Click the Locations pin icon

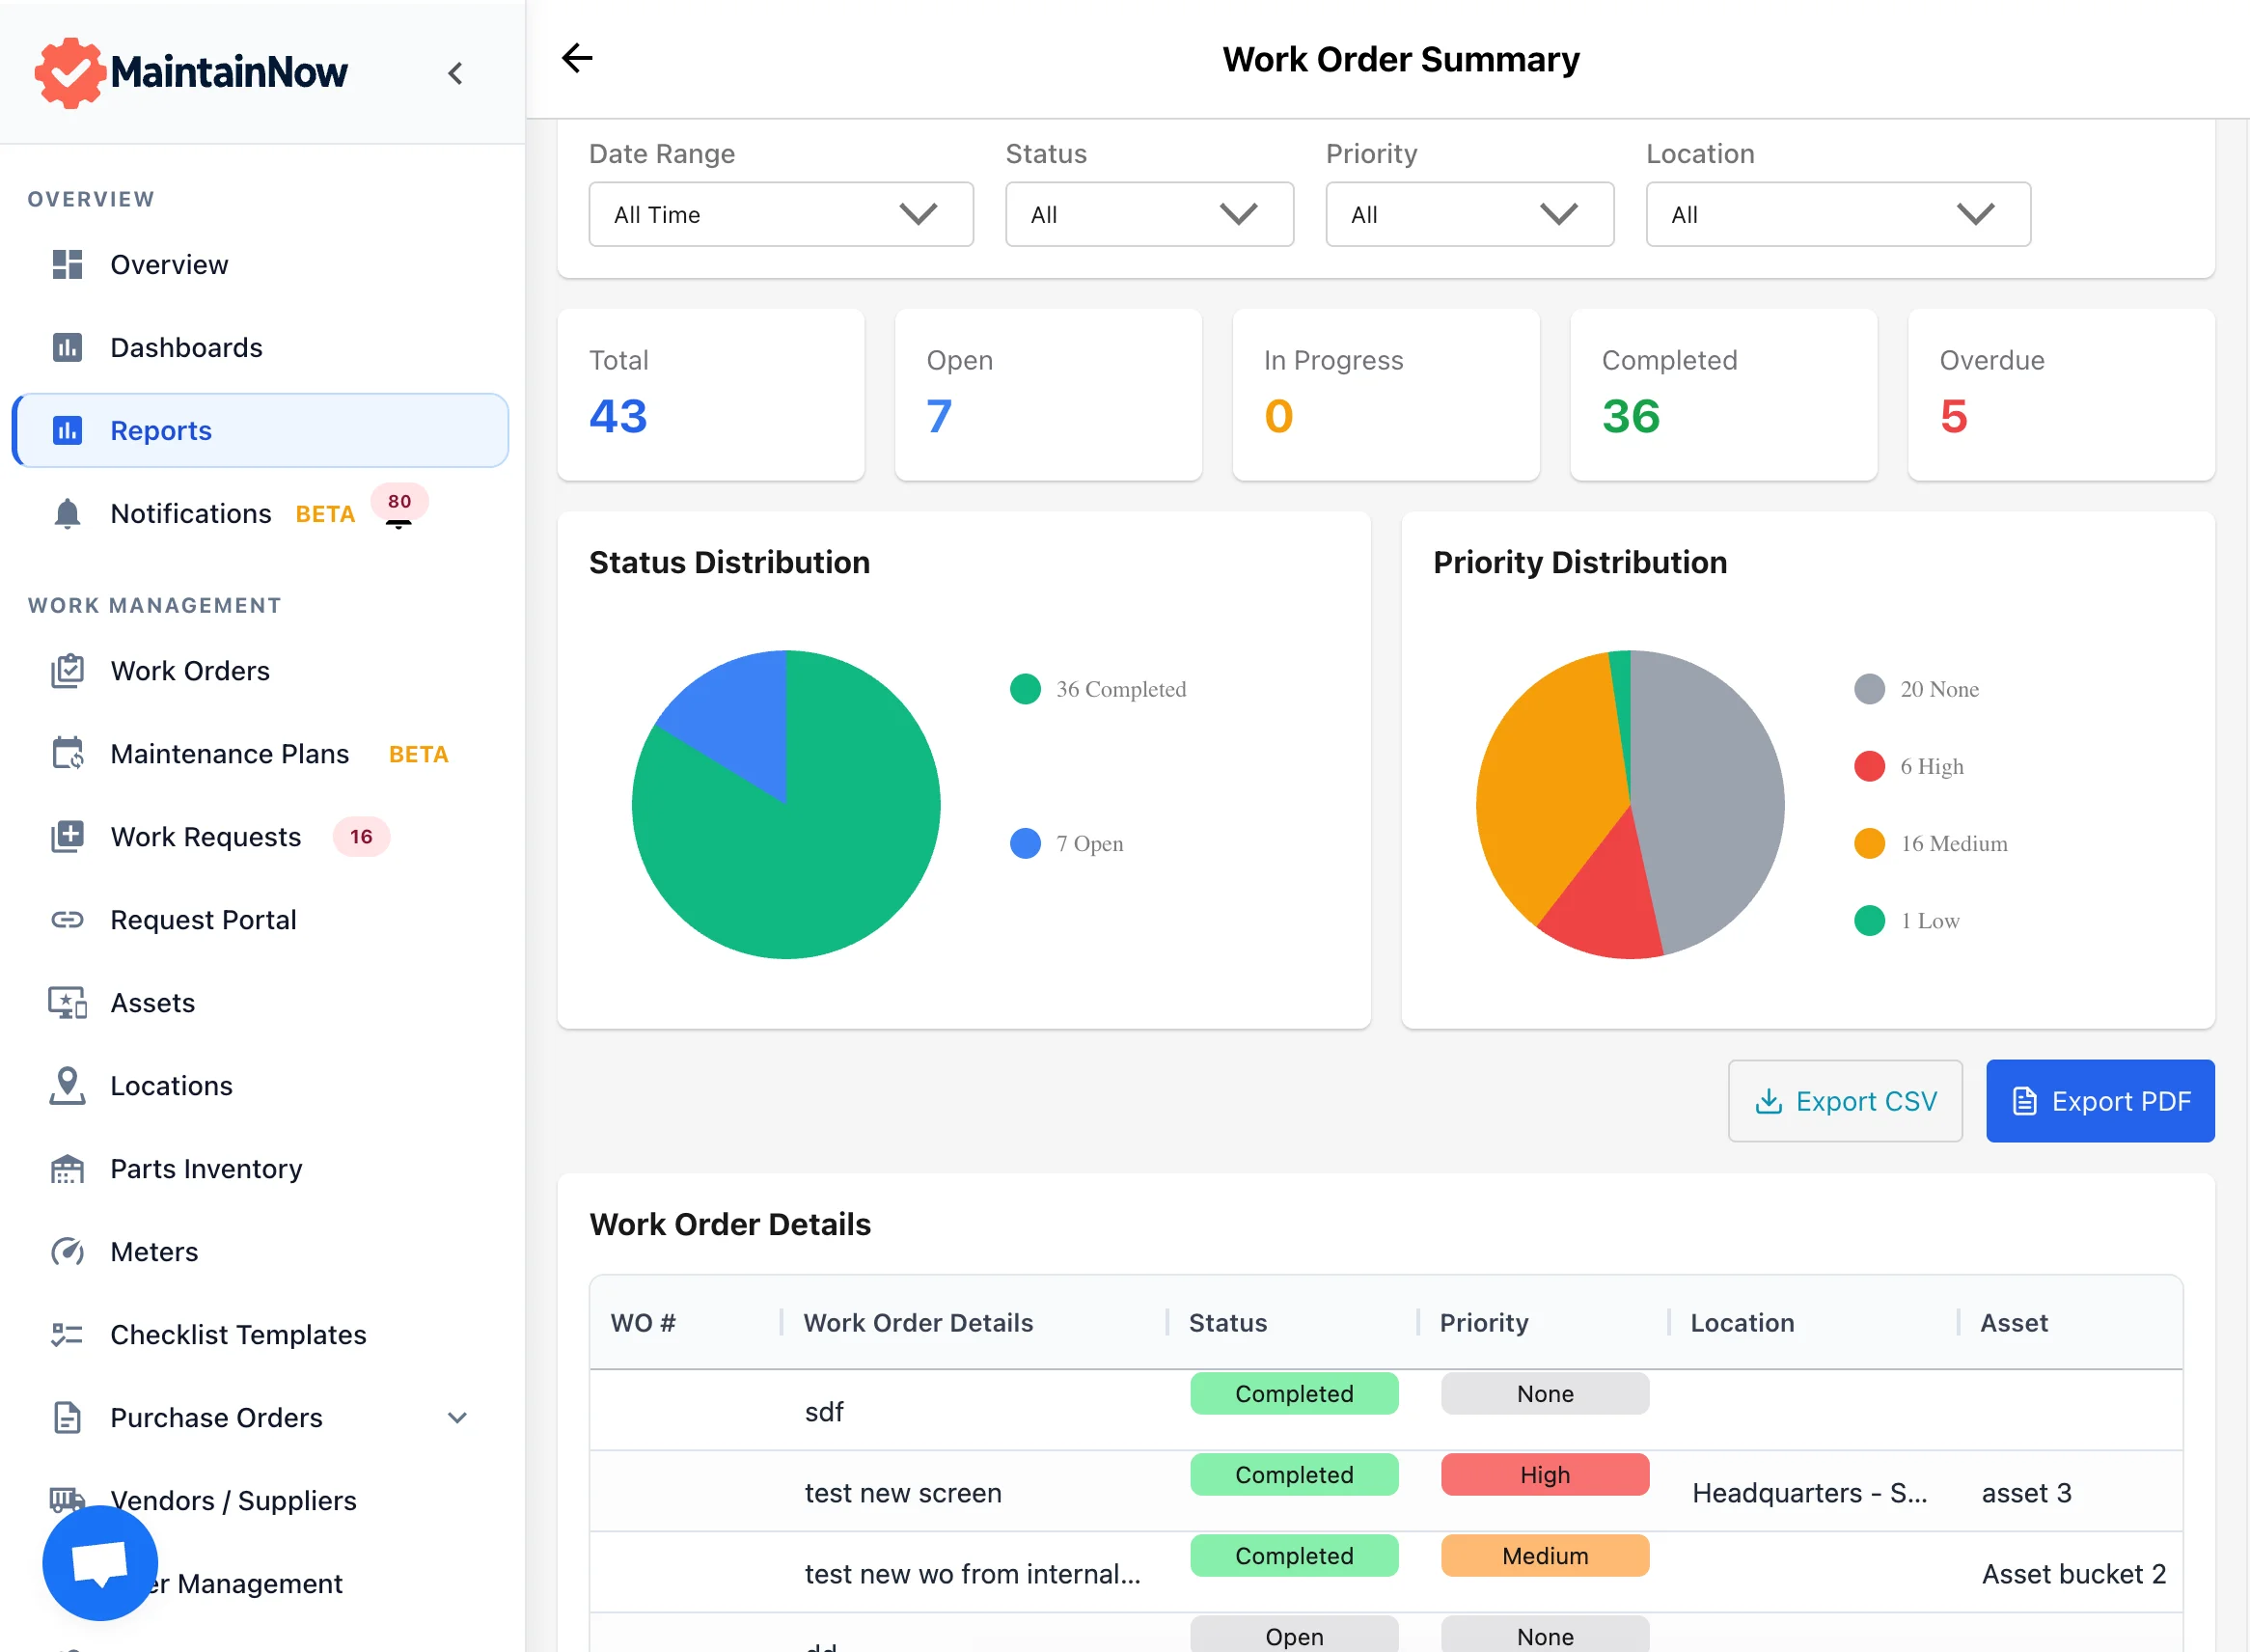click(x=67, y=1086)
